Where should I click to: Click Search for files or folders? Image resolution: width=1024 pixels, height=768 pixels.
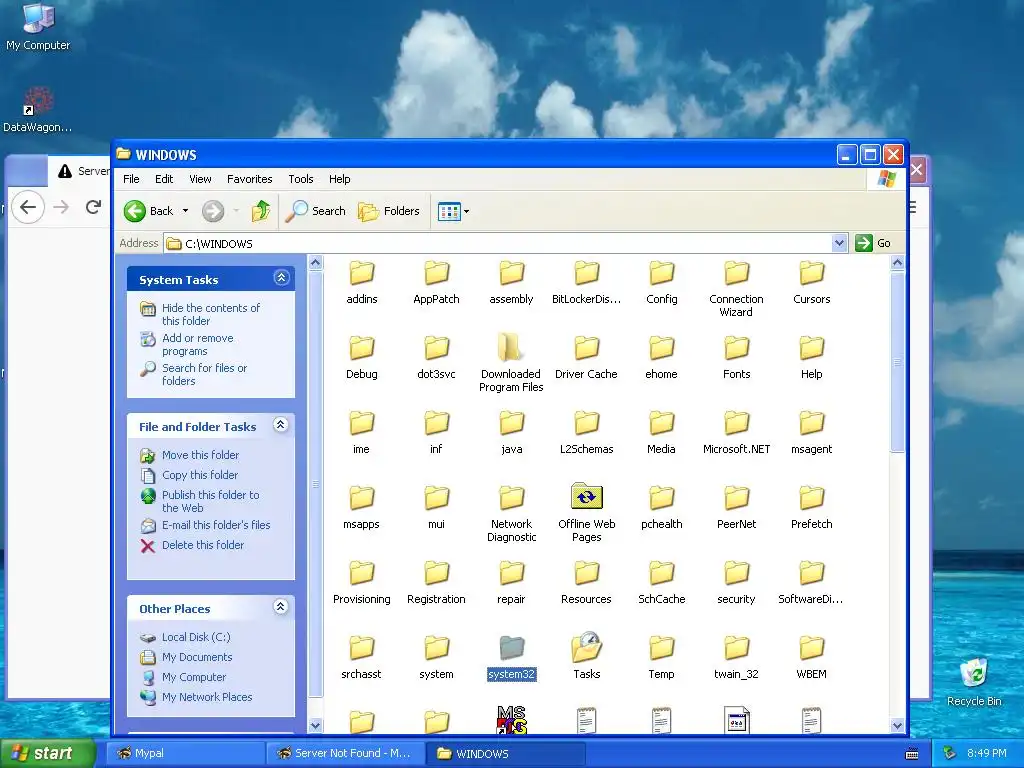[x=204, y=374]
